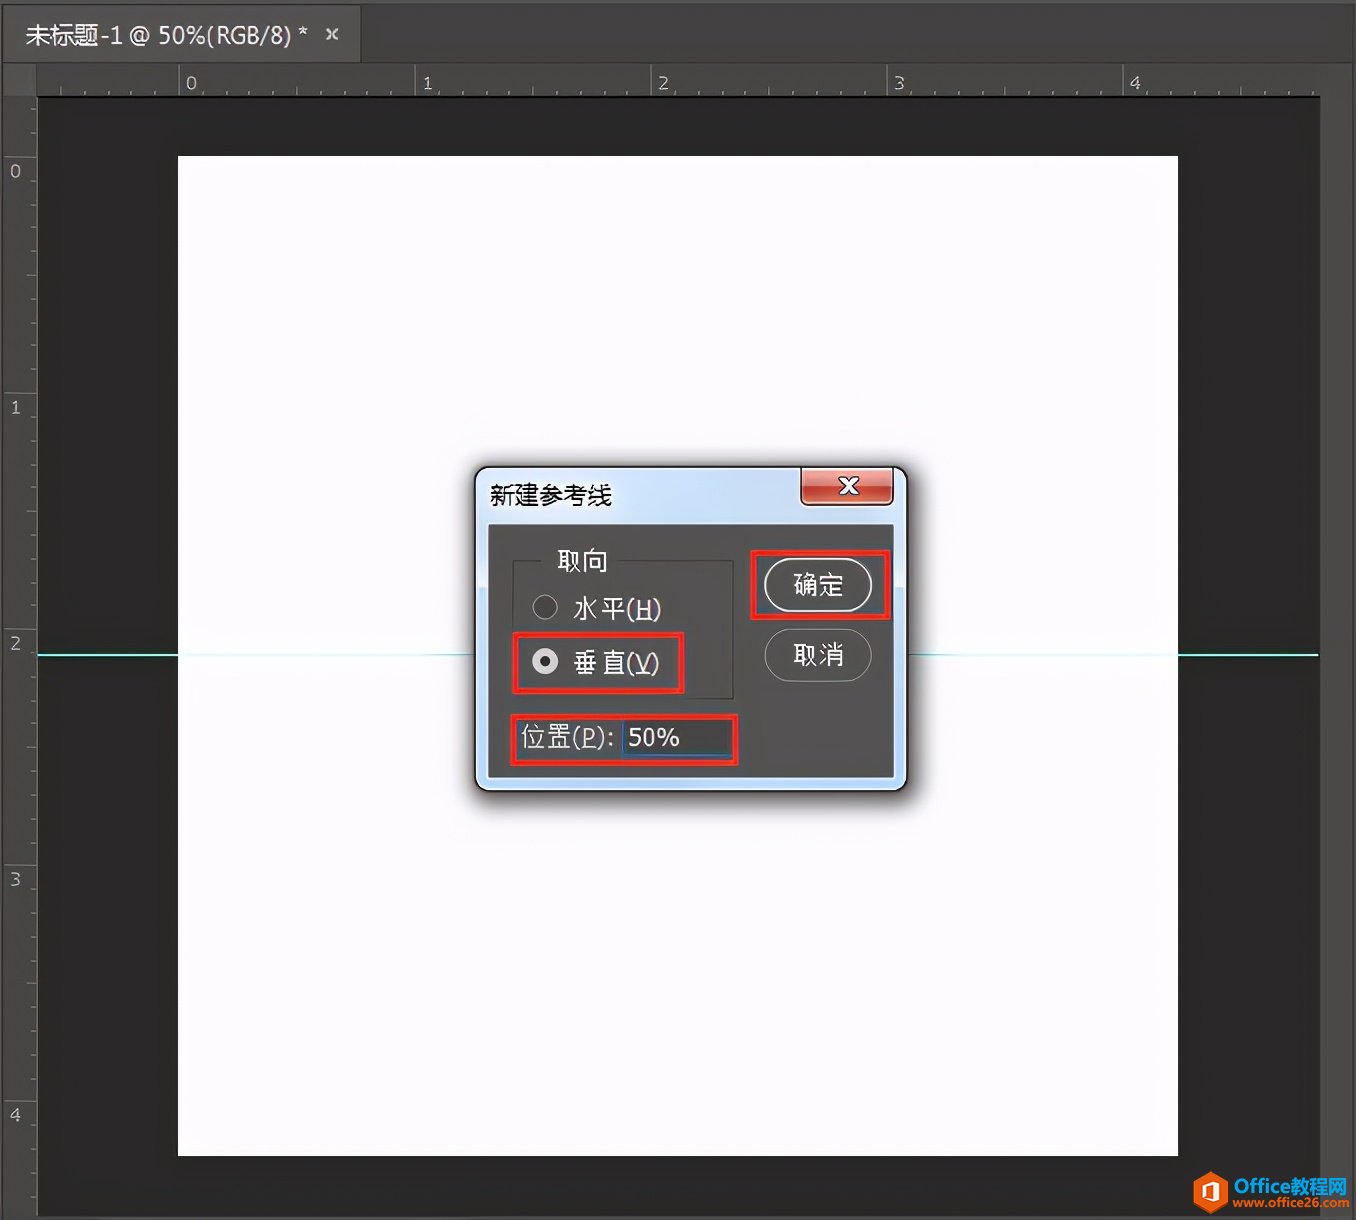Screen dimensions: 1356x1220
Task: Confirm with the 确定 button
Action: (x=818, y=585)
